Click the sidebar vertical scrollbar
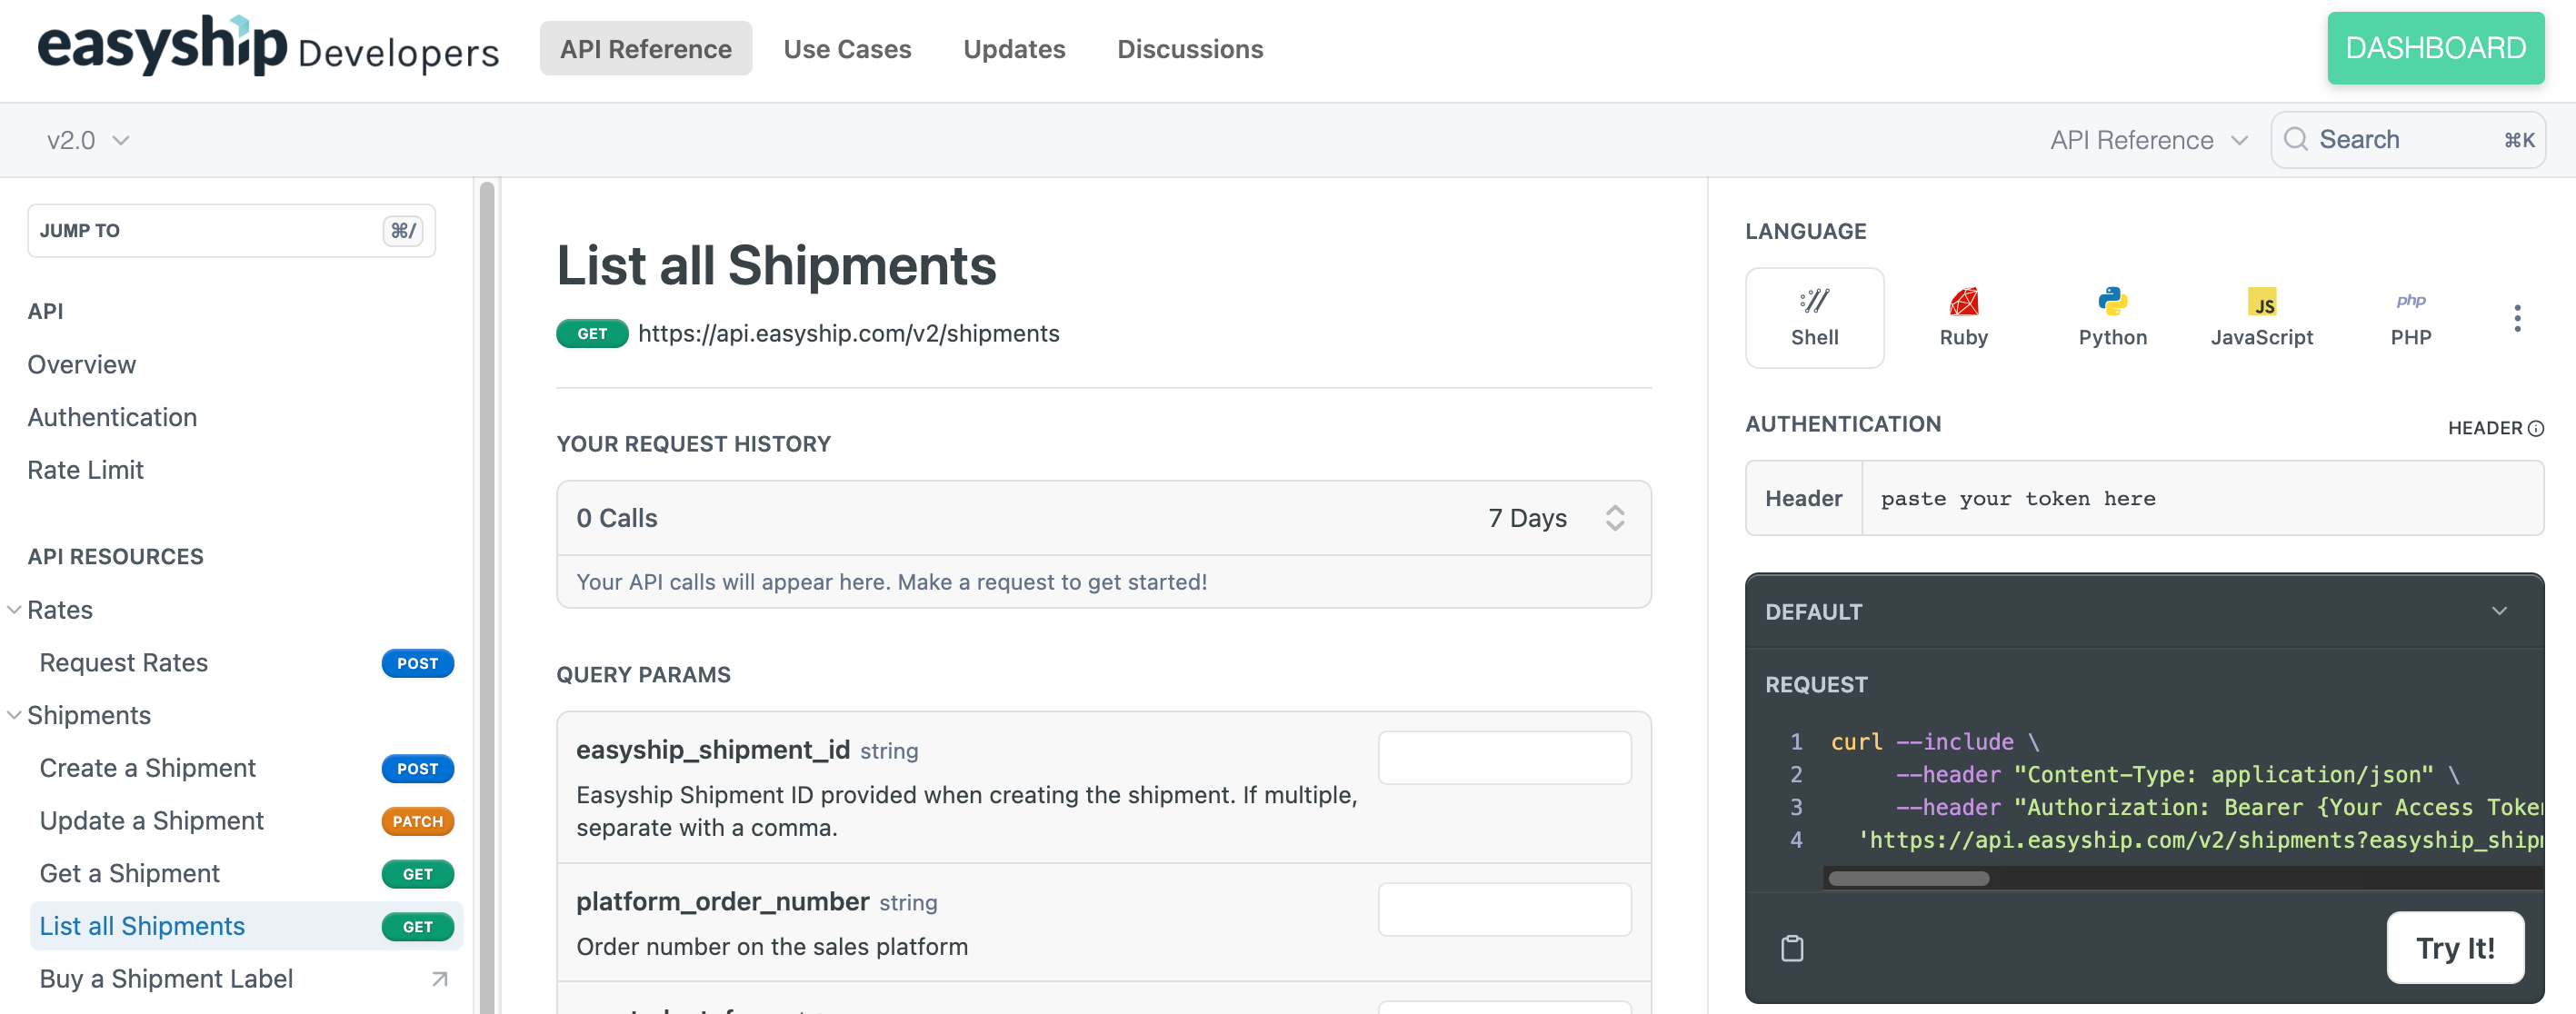Viewport: 2576px width, 1014px height. click(487, 596)
